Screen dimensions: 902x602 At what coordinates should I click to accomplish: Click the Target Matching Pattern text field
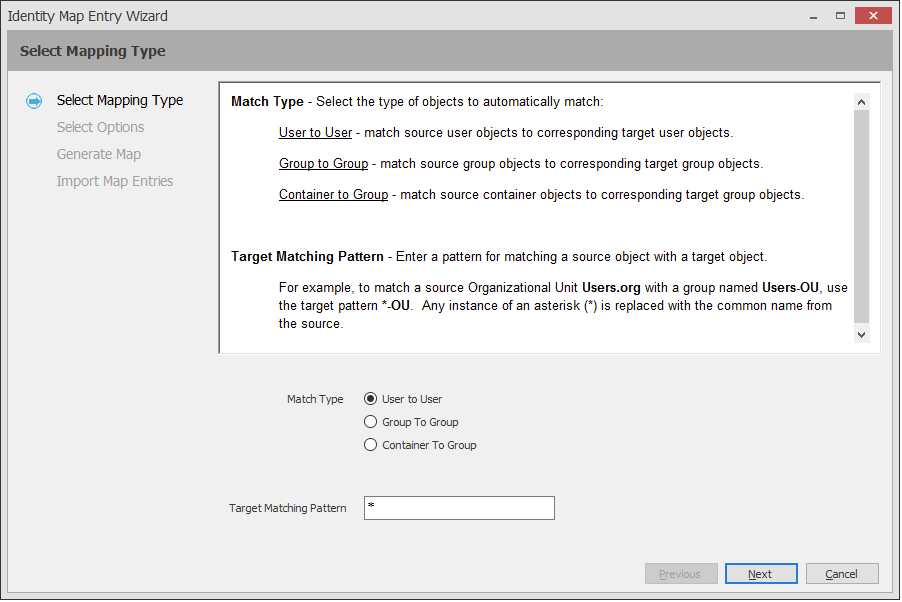pos(459,508)
